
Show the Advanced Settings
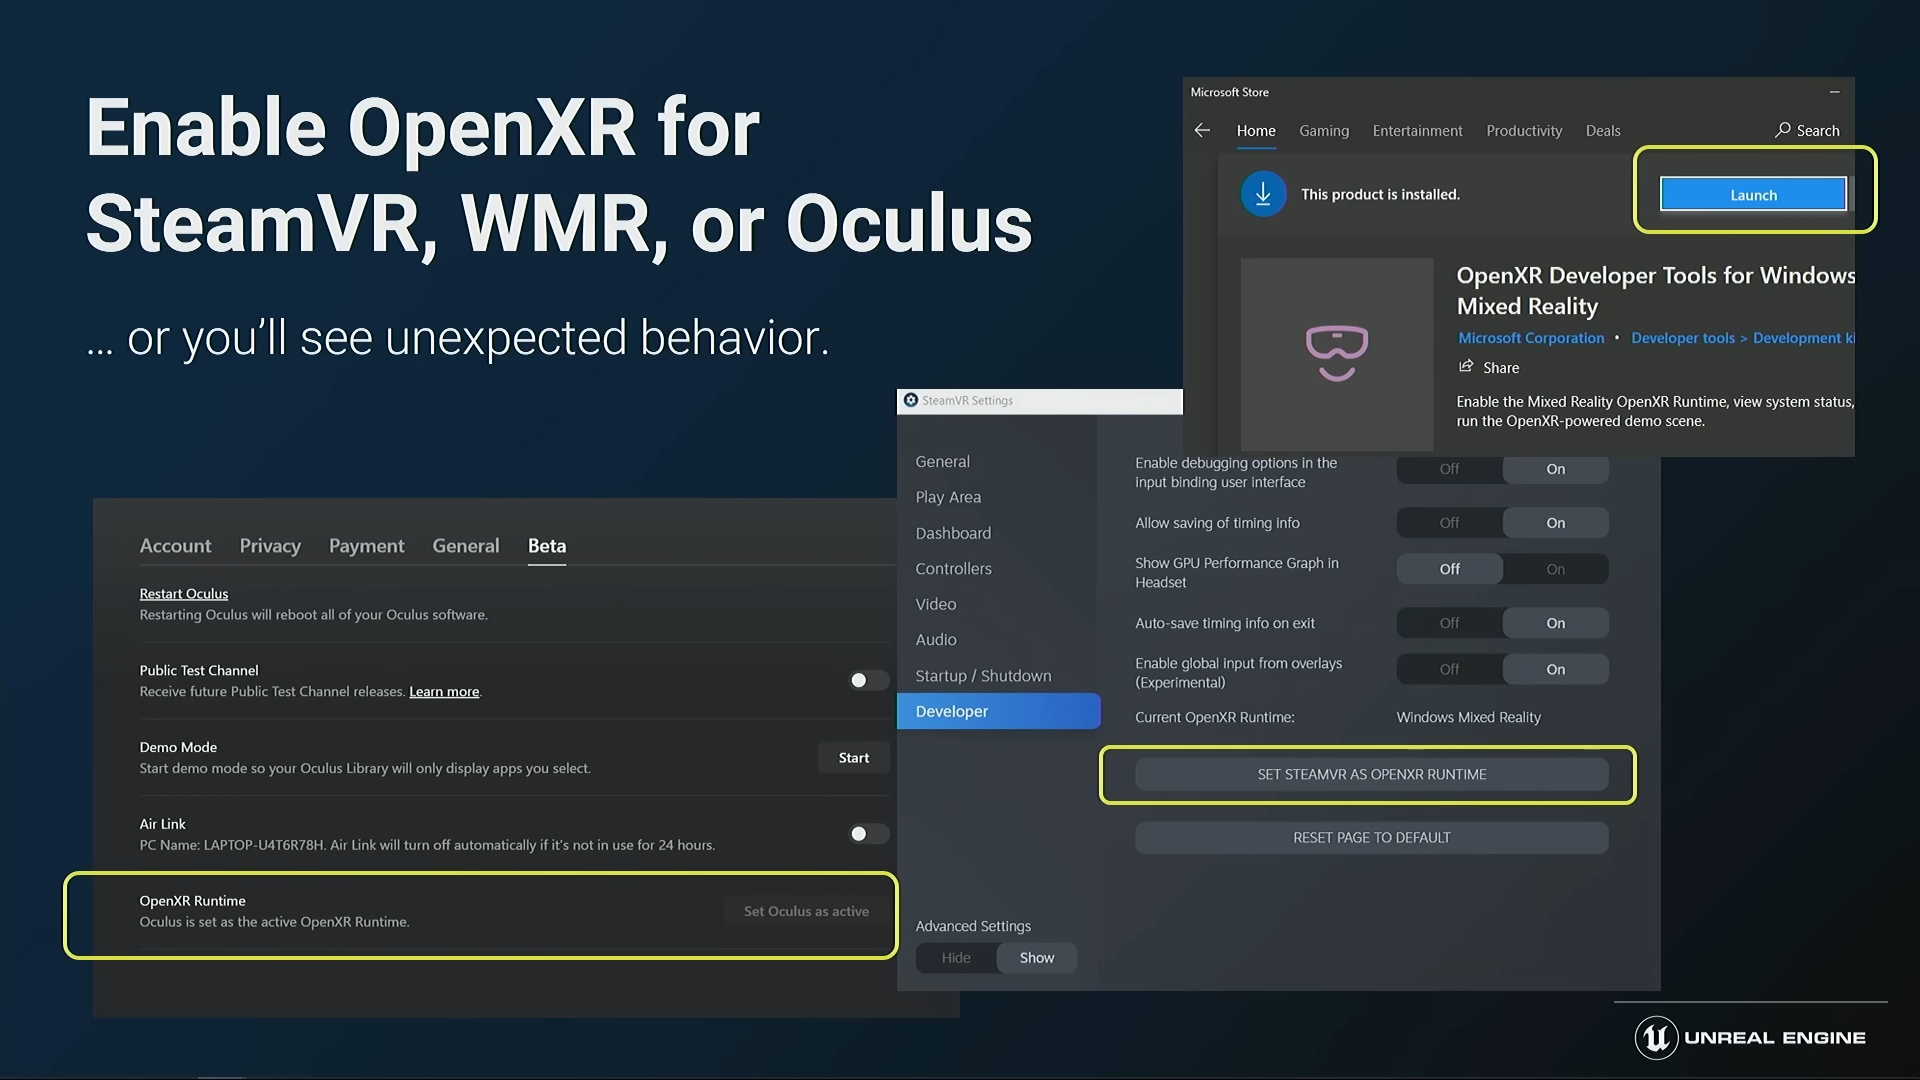tap(1036, 958)
